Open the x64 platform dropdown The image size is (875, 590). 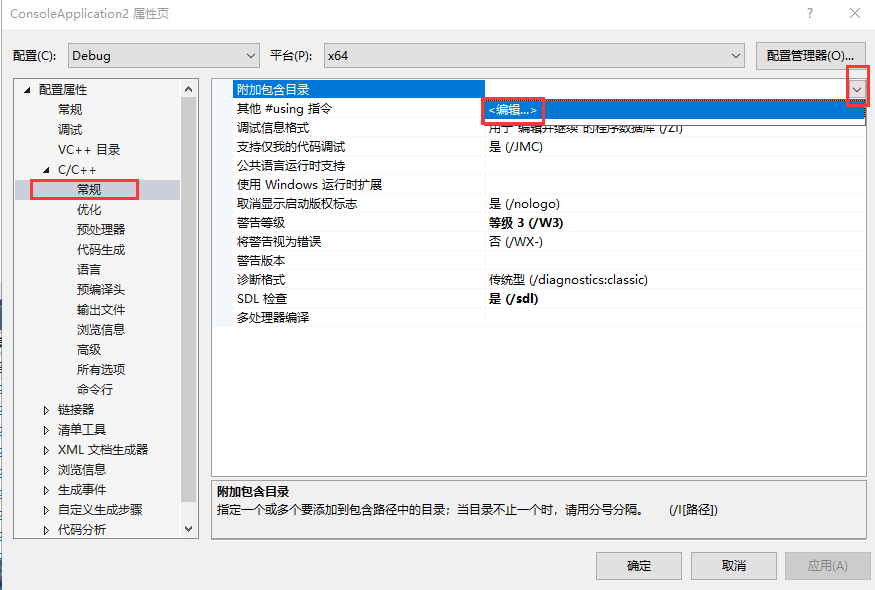pos(734,55)
